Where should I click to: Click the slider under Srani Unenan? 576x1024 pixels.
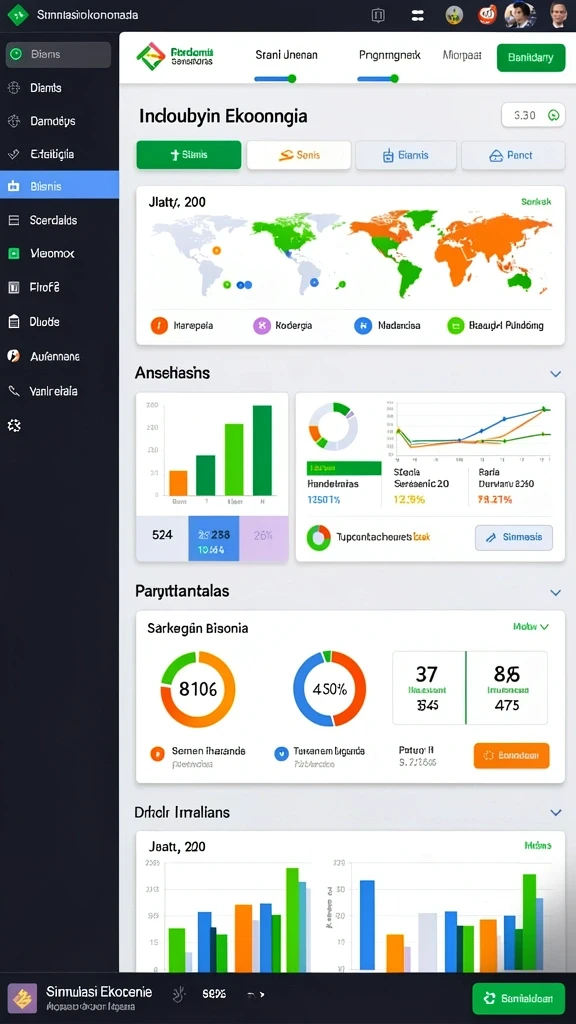[275, 78]
